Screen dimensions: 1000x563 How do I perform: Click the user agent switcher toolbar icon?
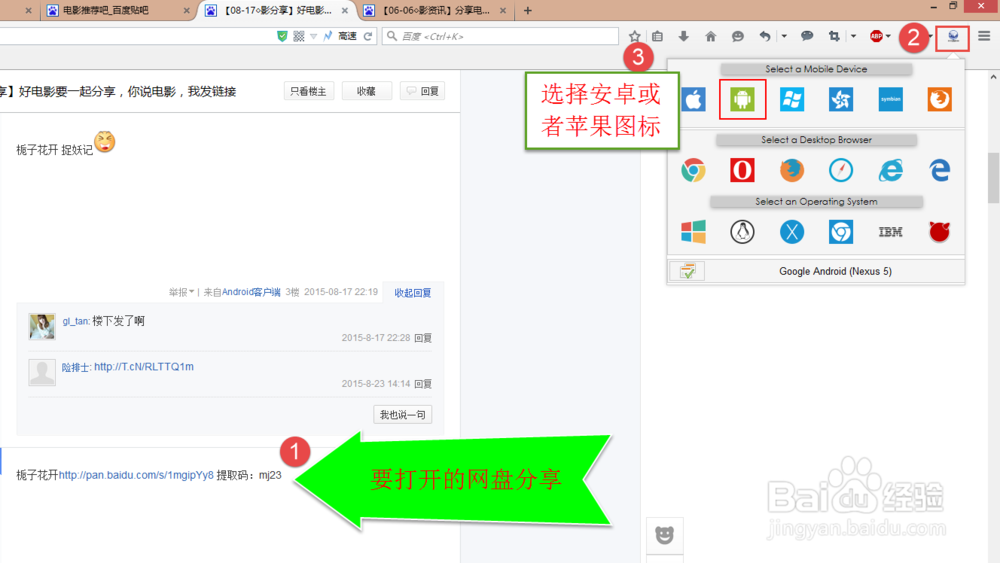click(953, 37)
